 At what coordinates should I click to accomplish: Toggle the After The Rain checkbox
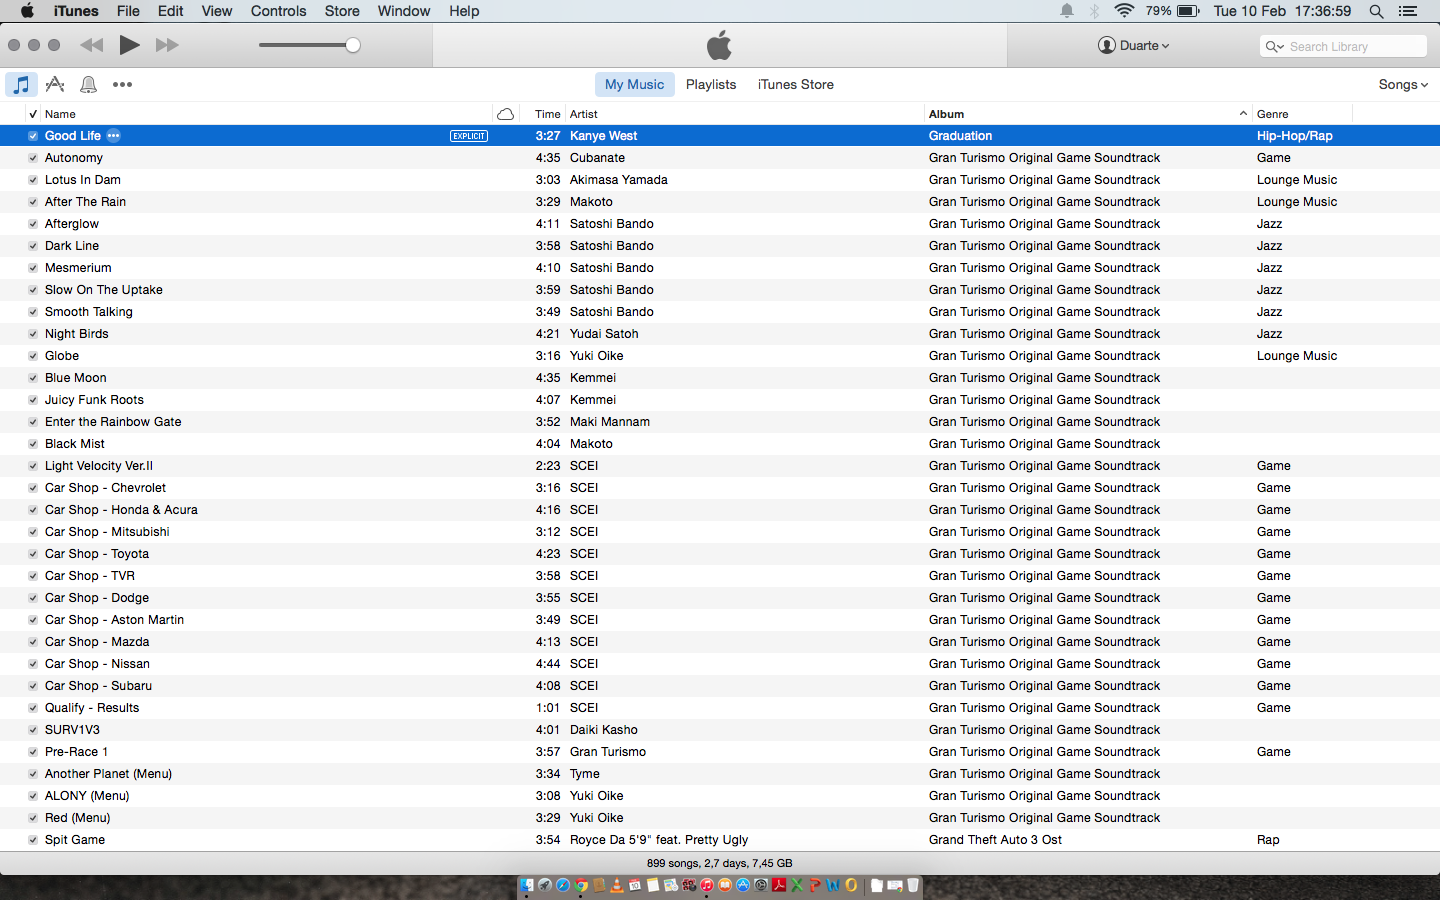33,202
